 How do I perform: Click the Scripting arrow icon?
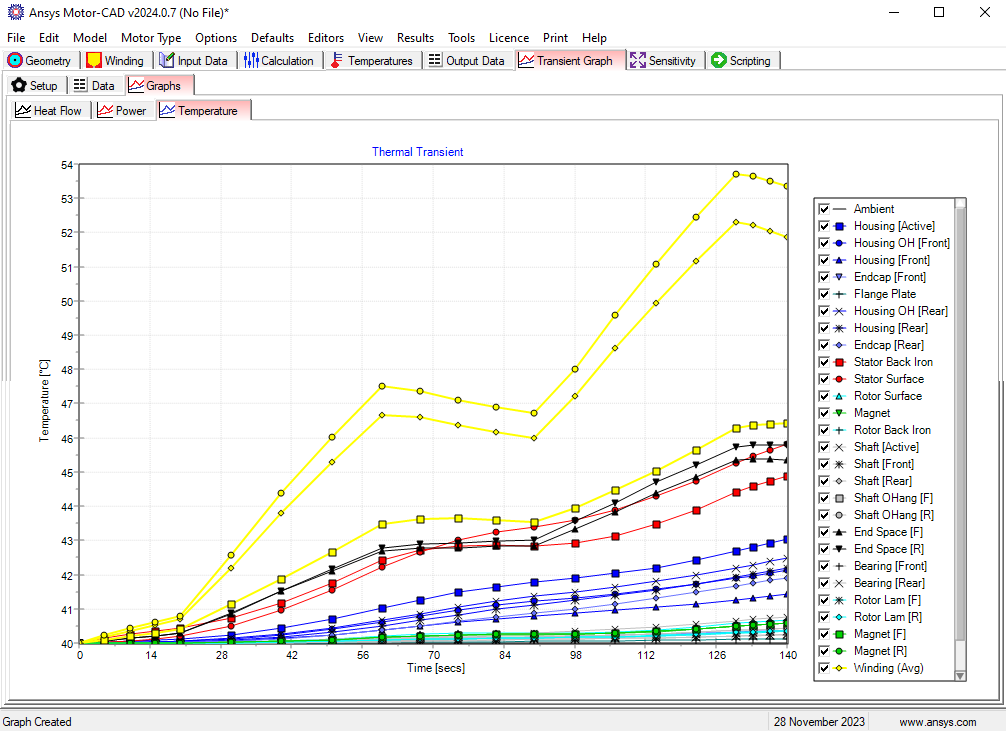pos(719,60)
